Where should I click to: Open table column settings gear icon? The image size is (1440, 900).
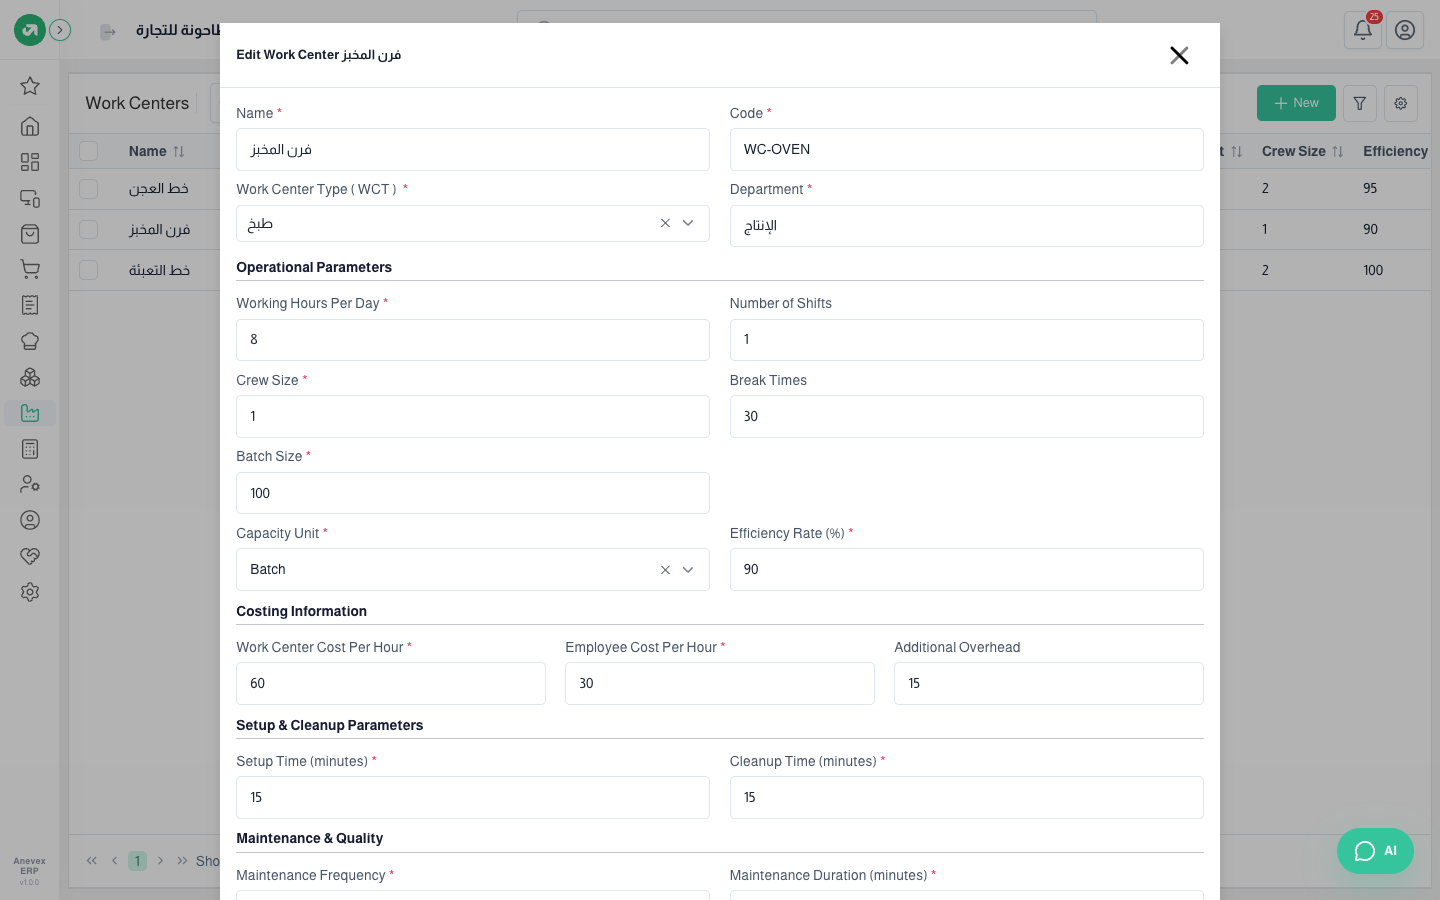[1401, 103]
